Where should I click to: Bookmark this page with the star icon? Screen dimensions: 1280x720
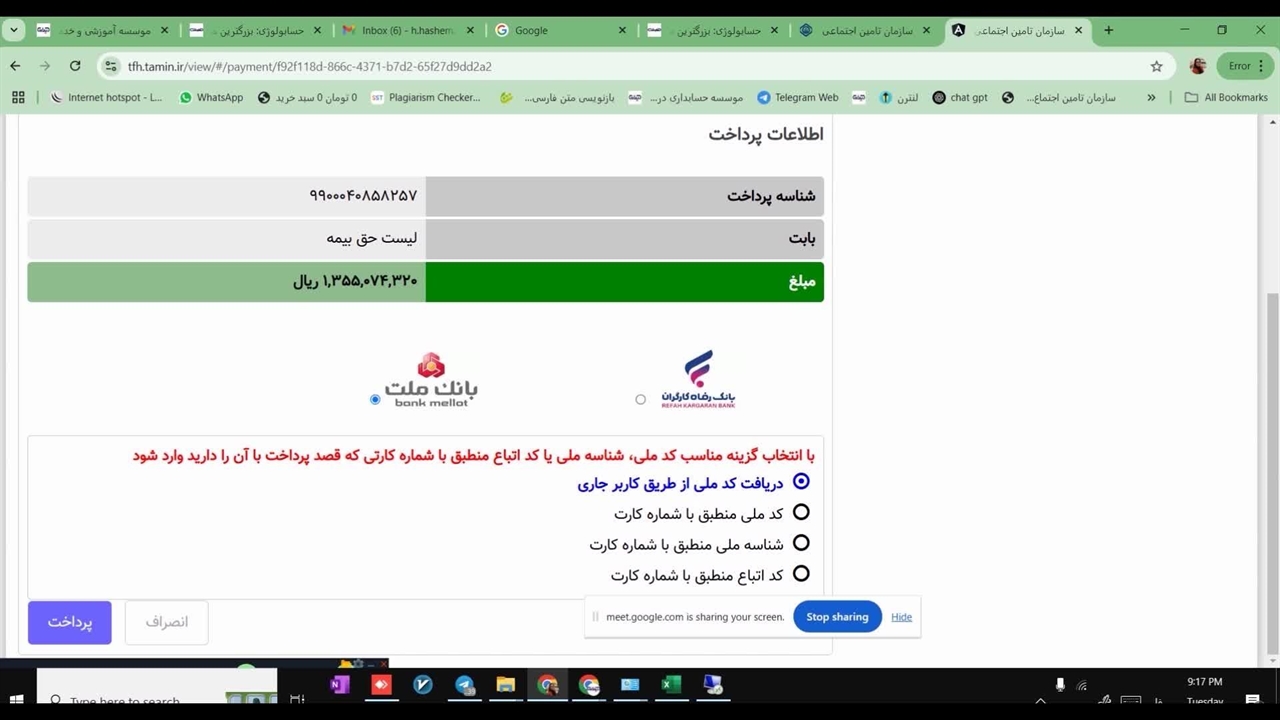pyautogui.click(x=1156, y=66)
